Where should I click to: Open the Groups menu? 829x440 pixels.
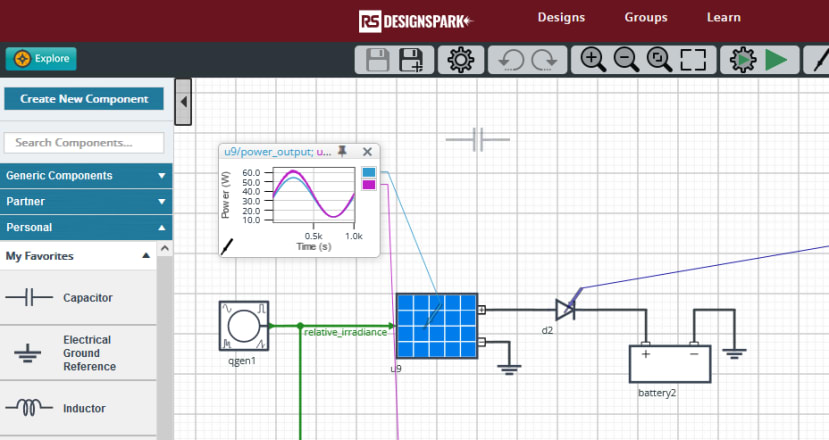coord(646,17)
